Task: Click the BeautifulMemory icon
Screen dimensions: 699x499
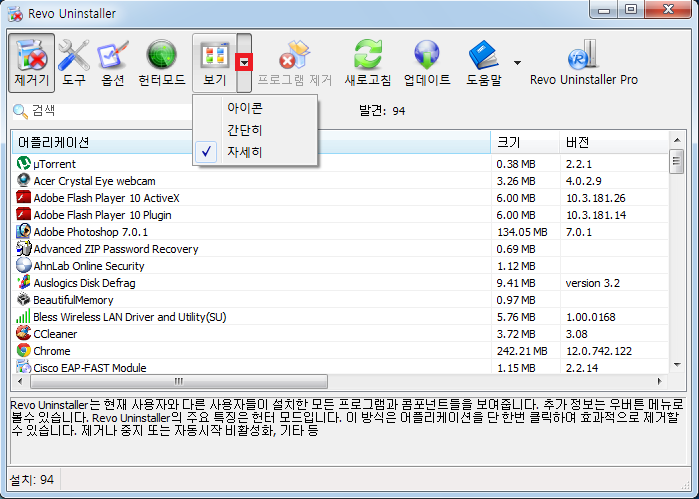Action: [23, 299]
